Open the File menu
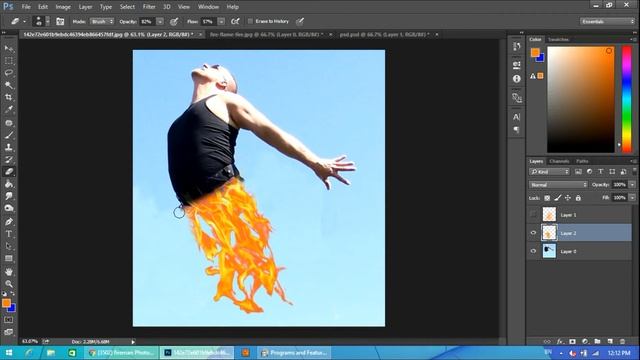Viewport: 640px width, 360px height. coord(26,7)
